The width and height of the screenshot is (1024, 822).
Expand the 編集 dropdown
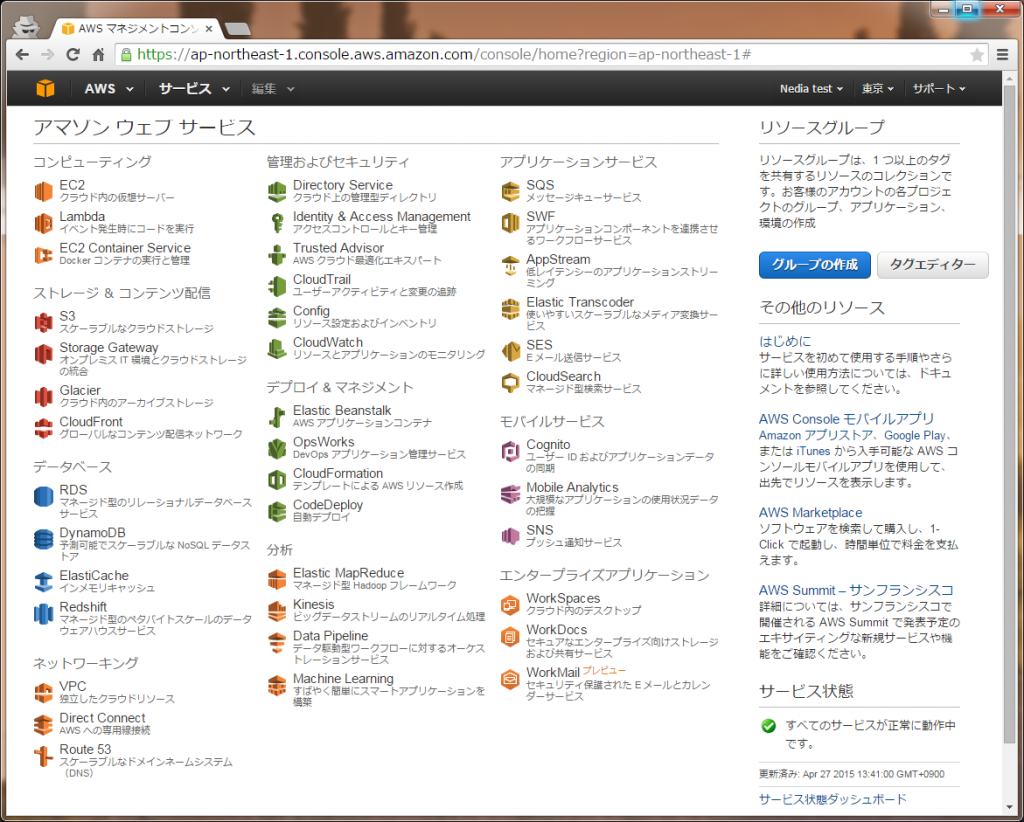(x=272, y=89)
